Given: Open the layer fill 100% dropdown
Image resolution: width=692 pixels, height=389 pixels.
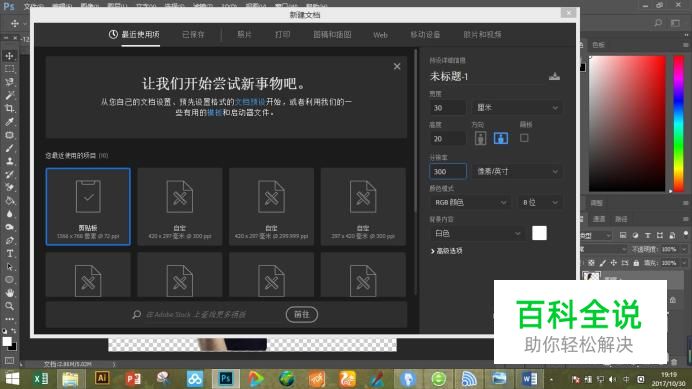Looking at the screenshot, I should click(684, 263).
